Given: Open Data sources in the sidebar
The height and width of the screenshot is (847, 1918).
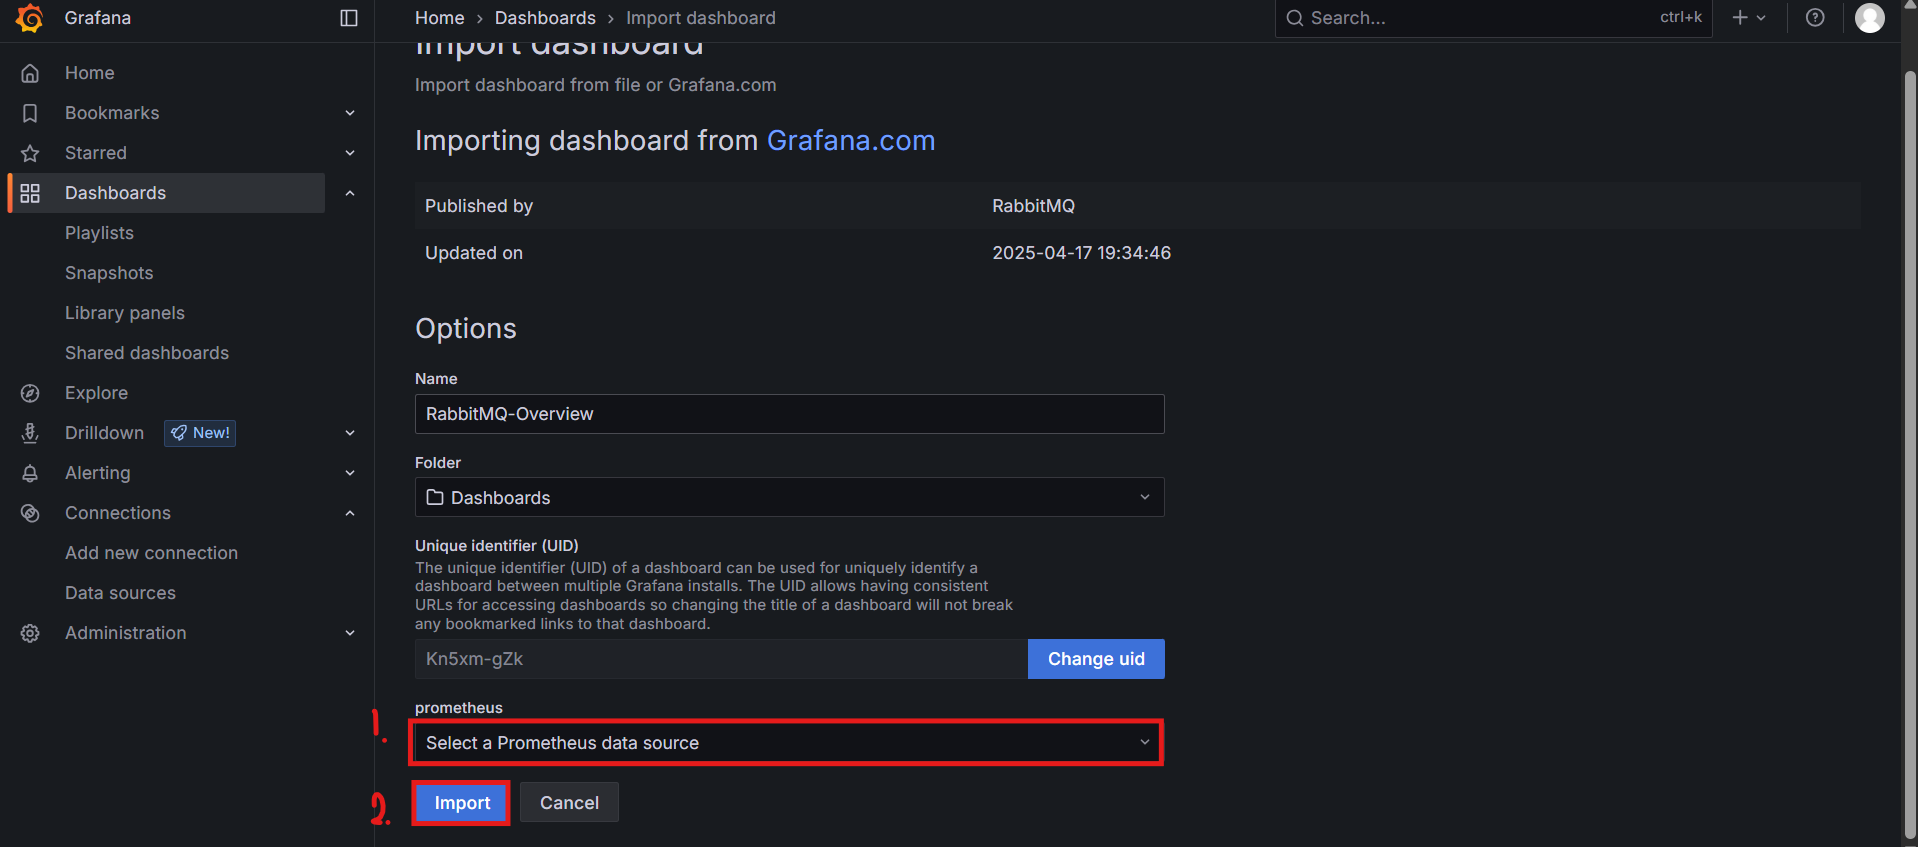Looking at the screenshot, I should [x=120, y=593].
